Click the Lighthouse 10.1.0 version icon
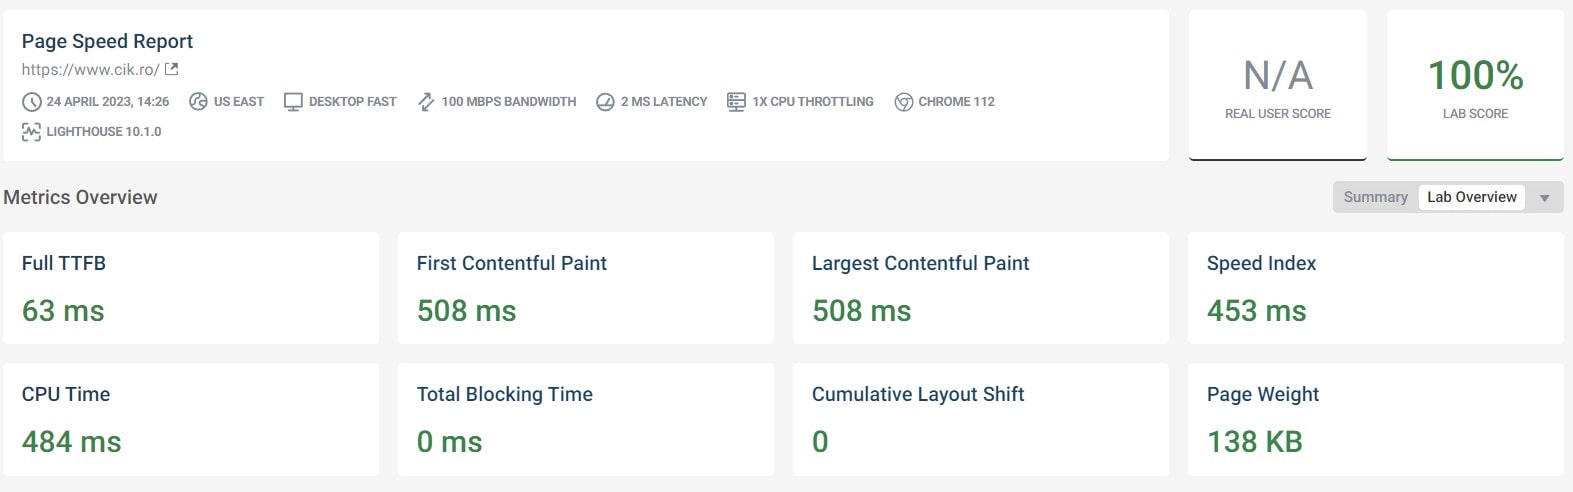 [x=32, y=131]
